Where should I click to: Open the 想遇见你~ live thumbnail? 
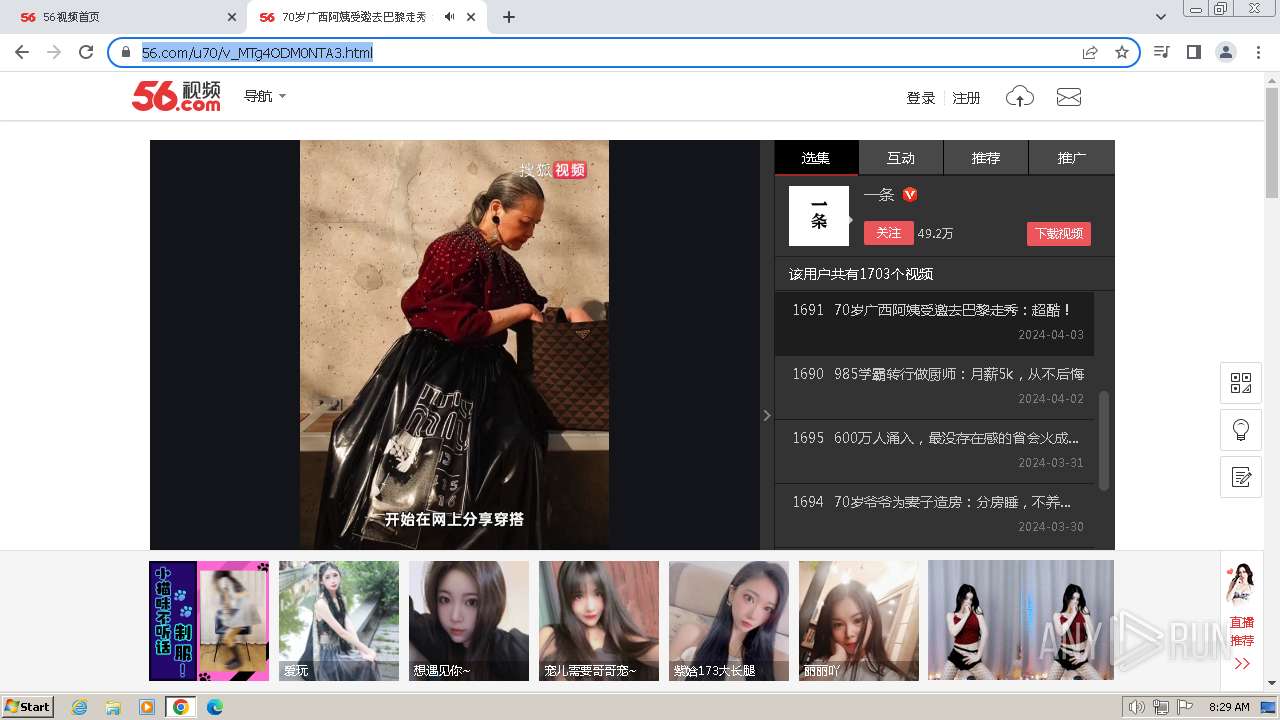point(469,621)
